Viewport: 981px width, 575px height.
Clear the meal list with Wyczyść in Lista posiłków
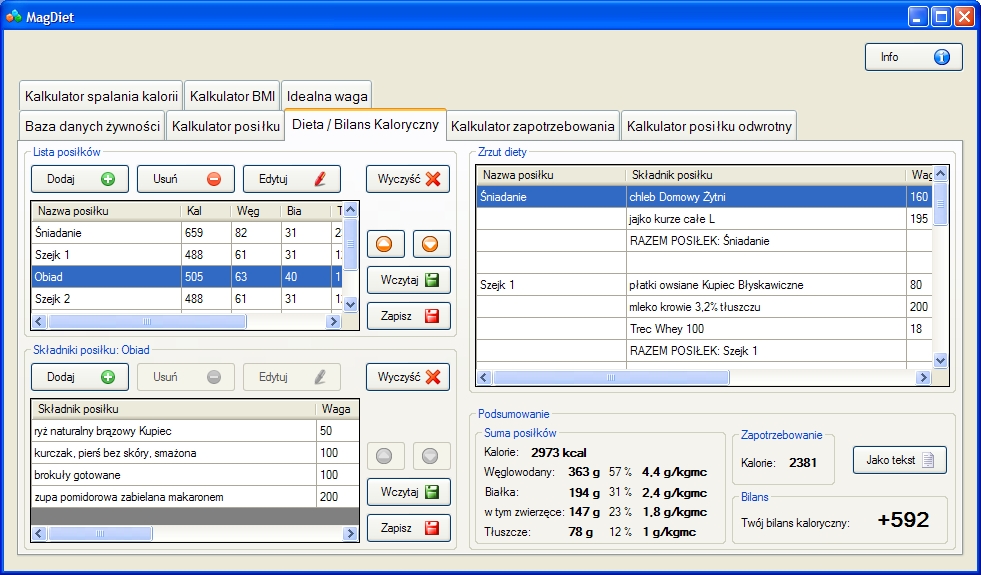[408, 179]
